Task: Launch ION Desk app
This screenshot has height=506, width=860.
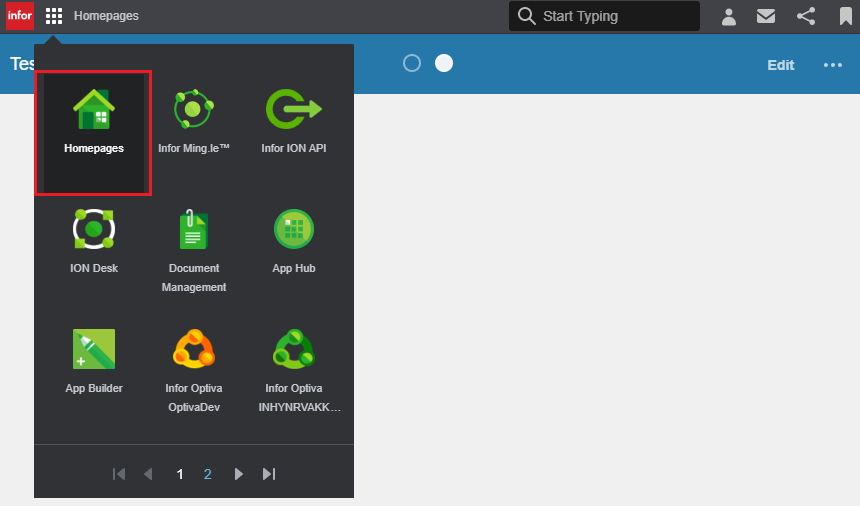Action: [x=94, y=241]
